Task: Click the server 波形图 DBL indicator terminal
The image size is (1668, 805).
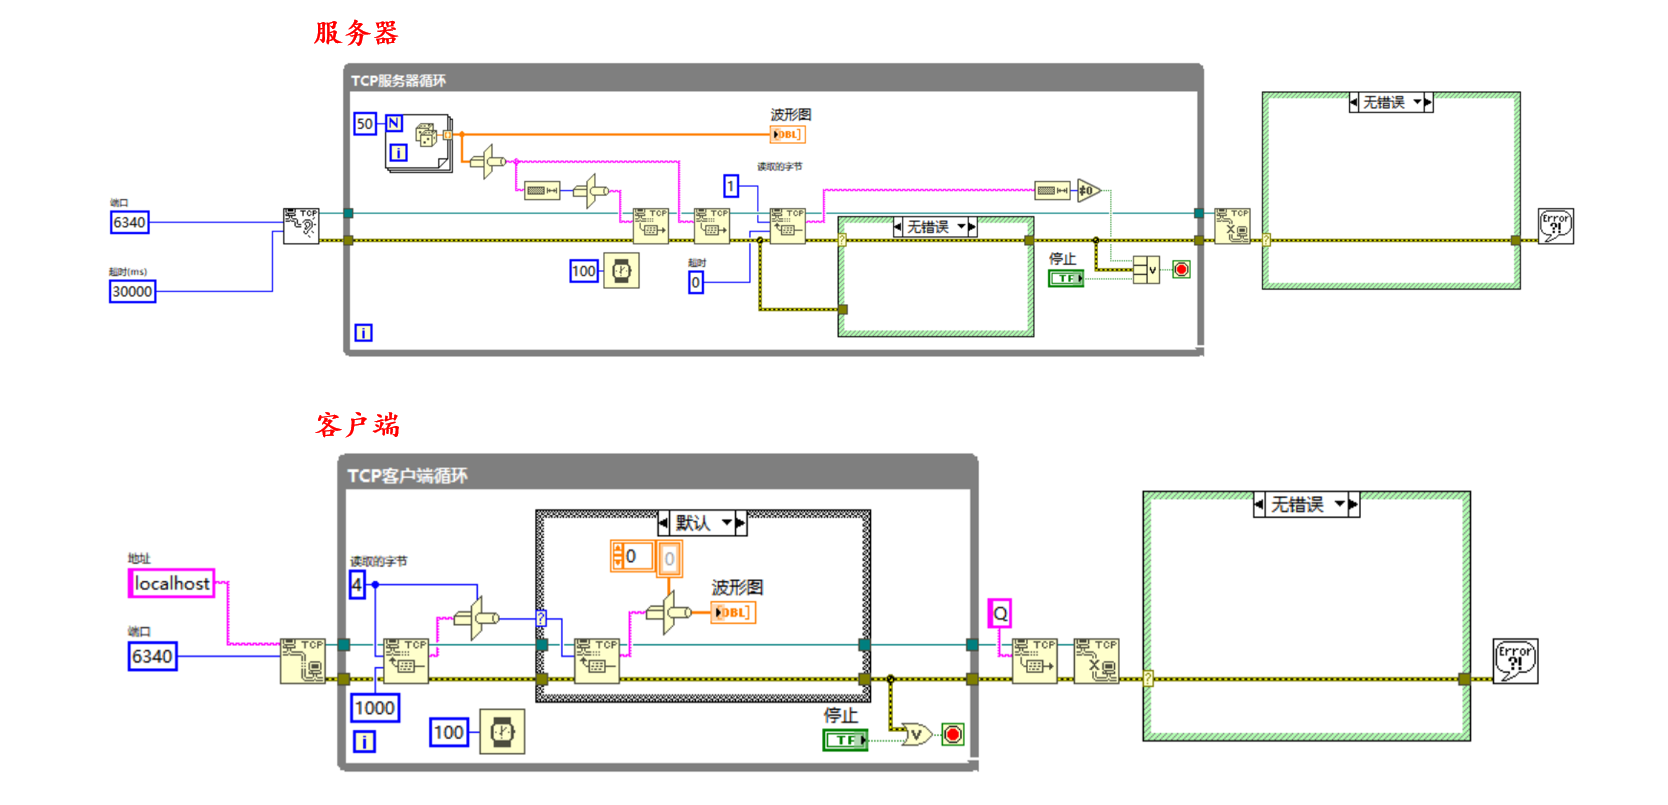Action: (x=787, y=134)
